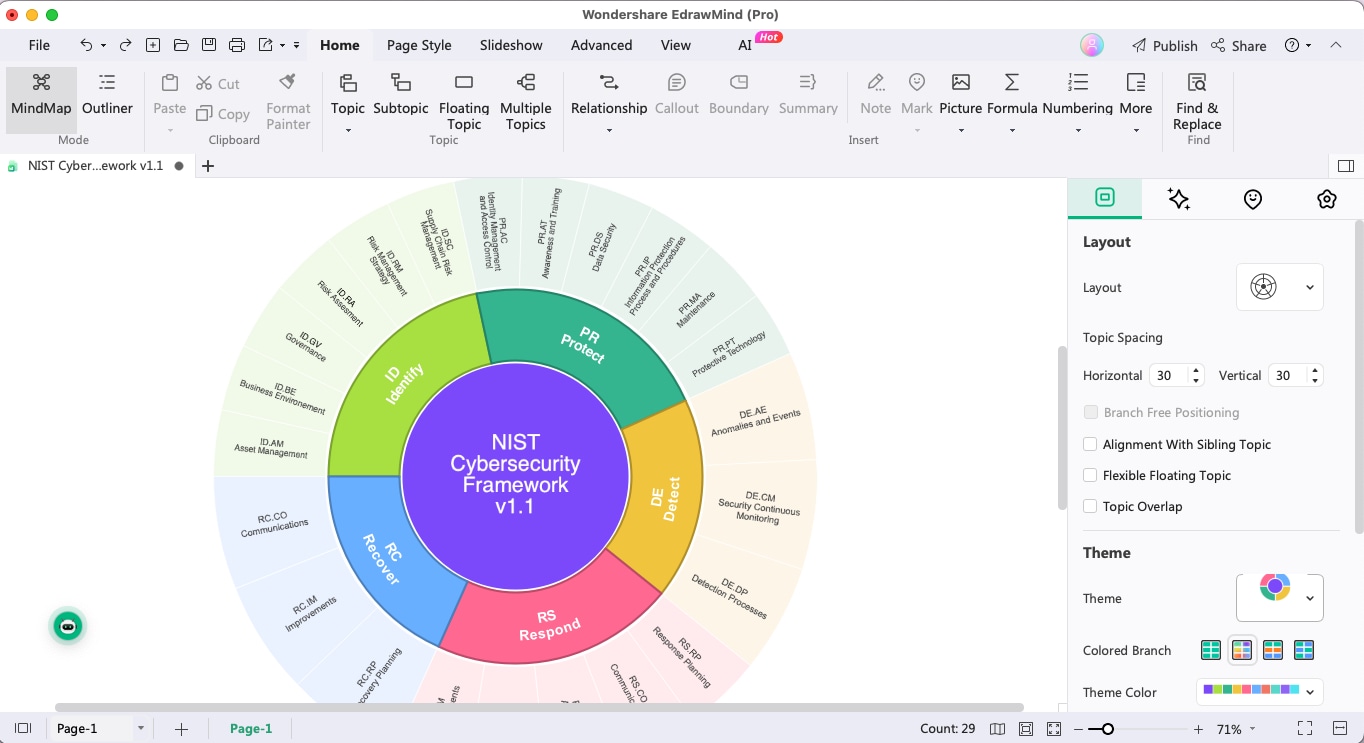Add a new document tab
The width and height of the screenshot is (1364, 743).
208,166
